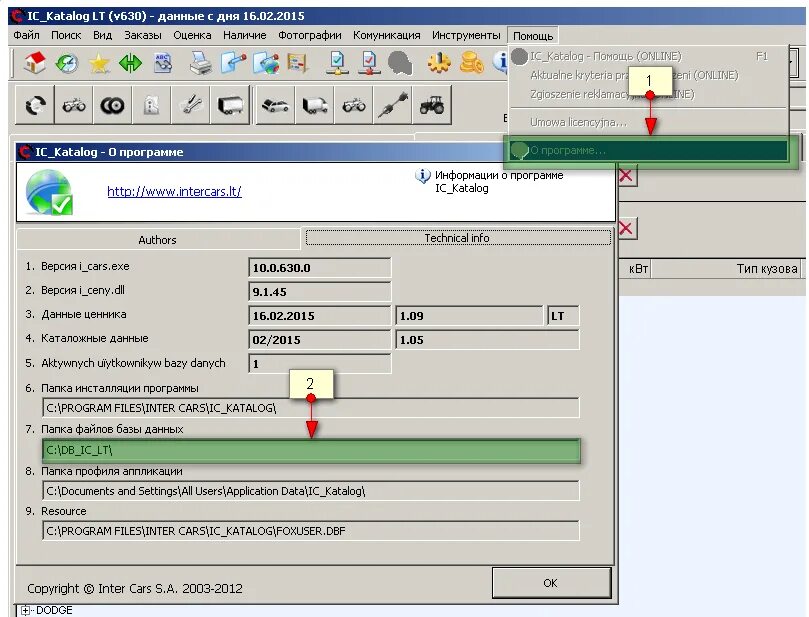Click the upper red X button
809x617 pixels.
pyautogui.click(x=626, y=176)
